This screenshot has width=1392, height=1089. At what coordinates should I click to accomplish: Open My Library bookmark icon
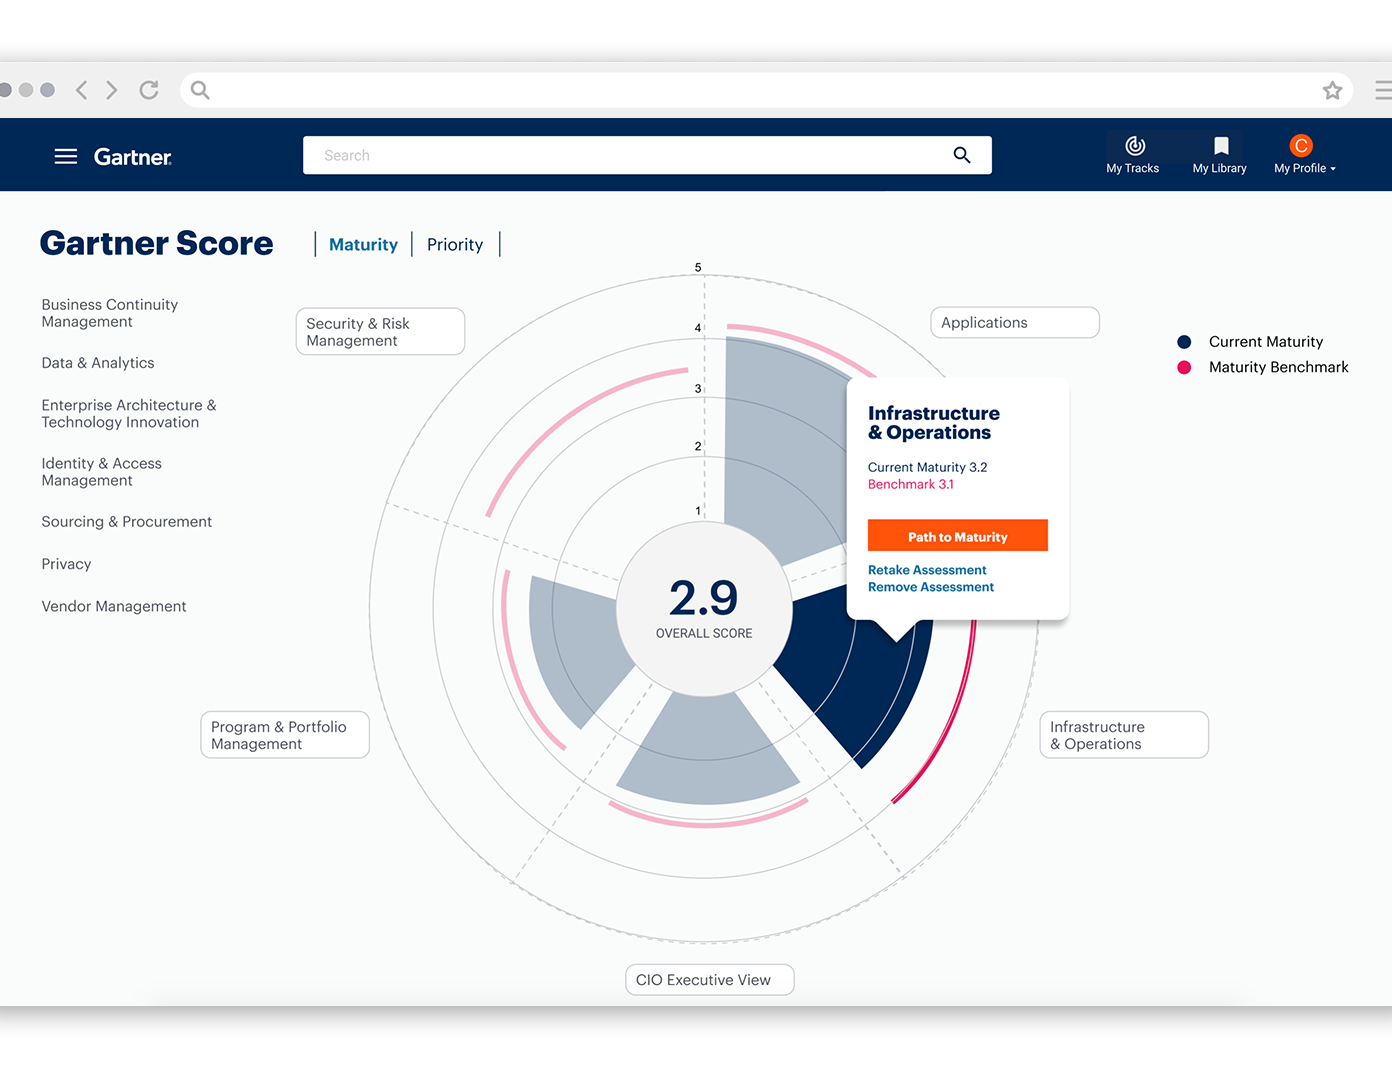[1221, 146]
